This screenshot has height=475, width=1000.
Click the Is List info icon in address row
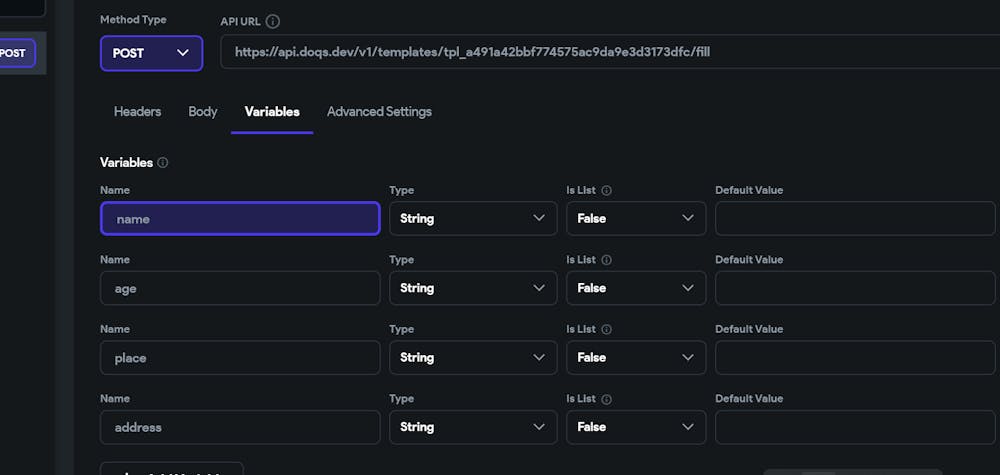[607, 398]
